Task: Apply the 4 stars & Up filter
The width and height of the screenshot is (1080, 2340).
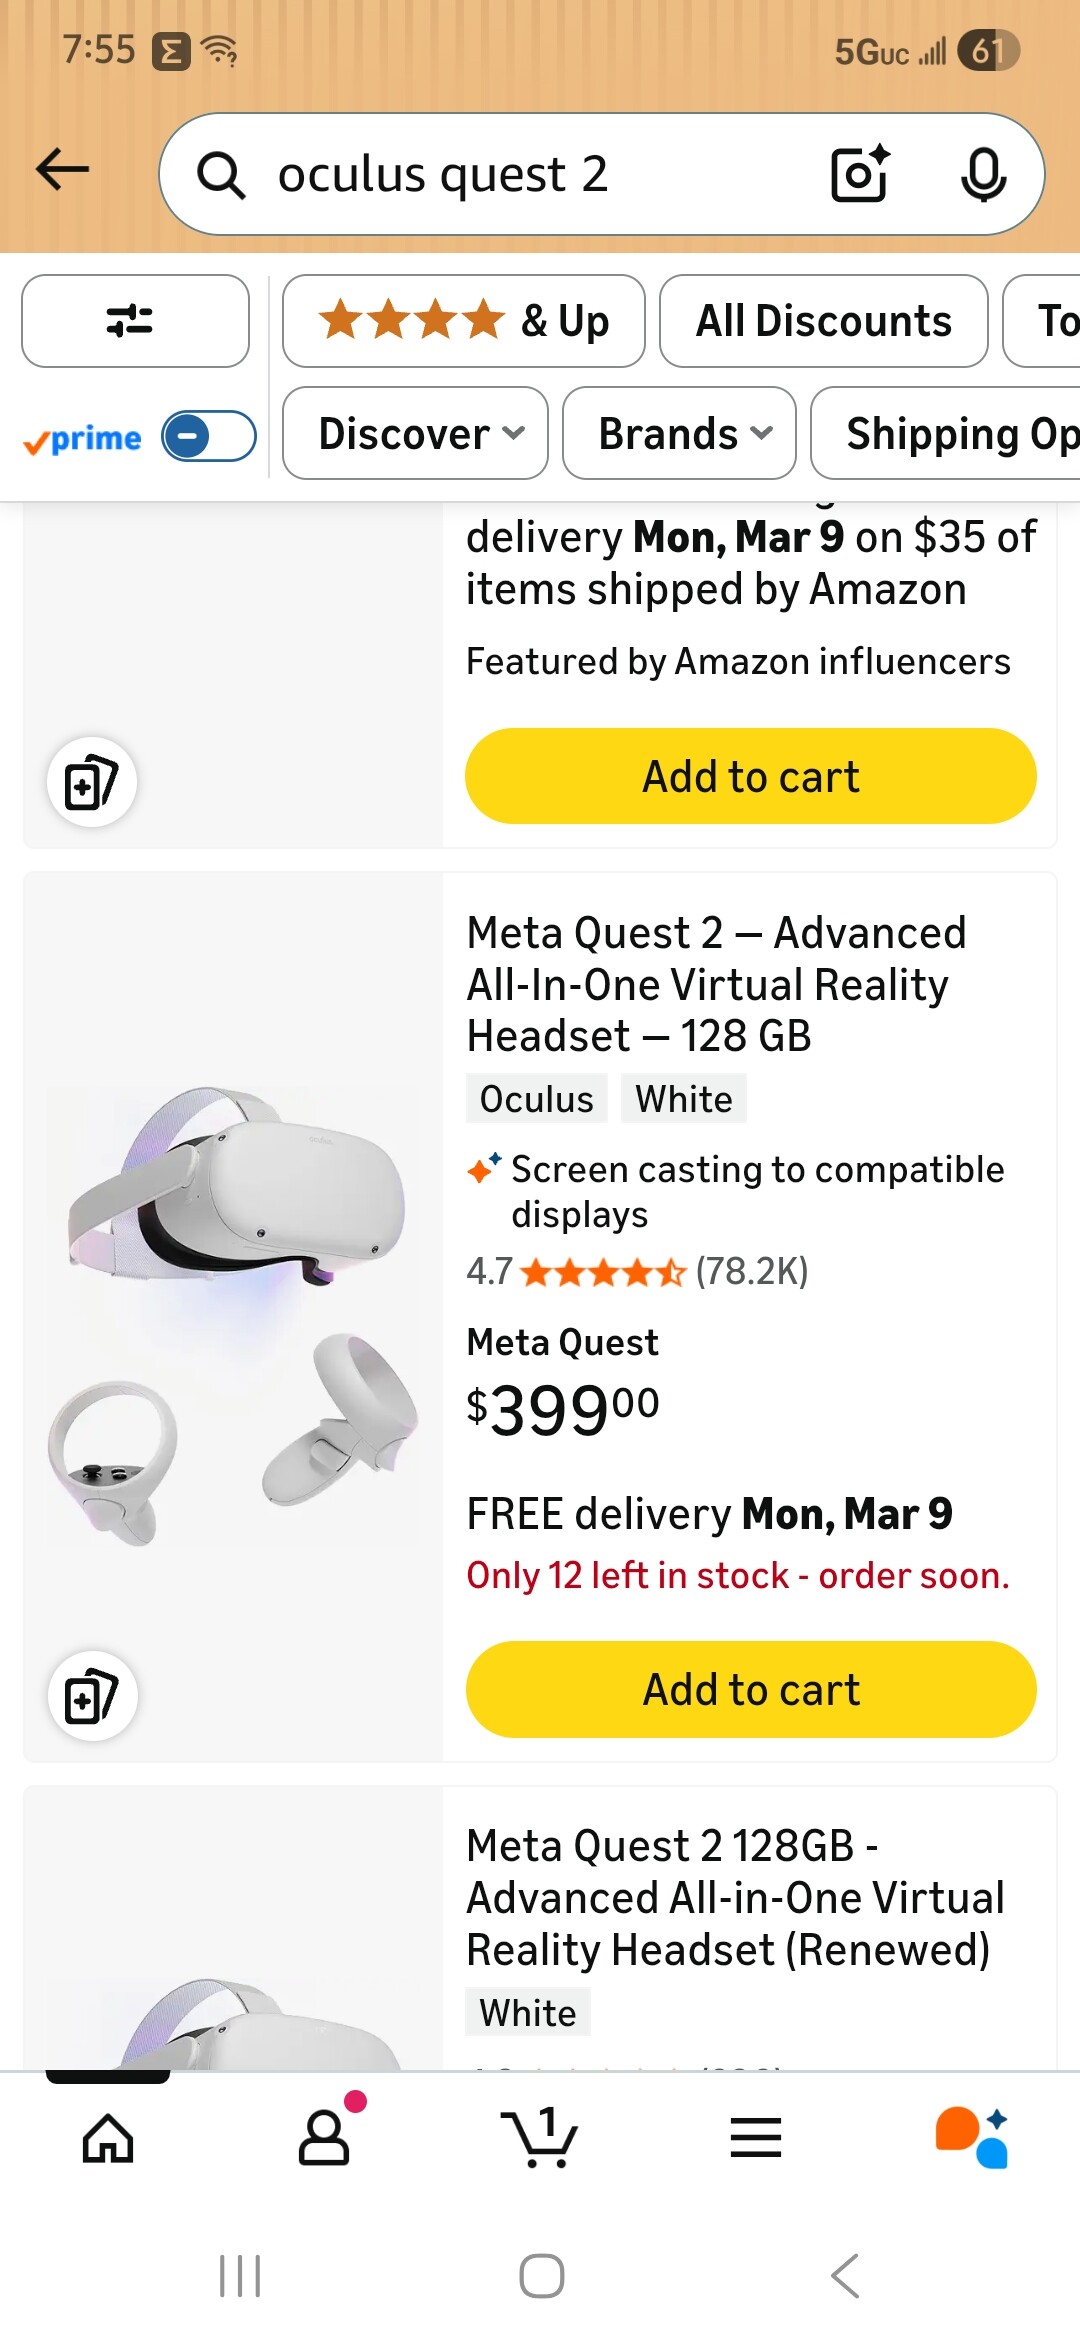Action: click(x=463, y=321)
